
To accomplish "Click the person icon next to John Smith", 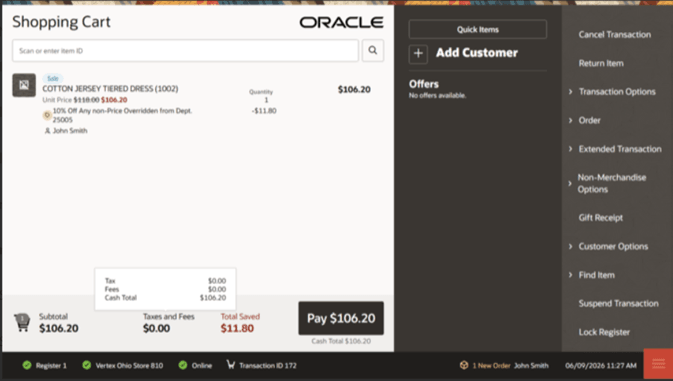I will click(47, 131).
